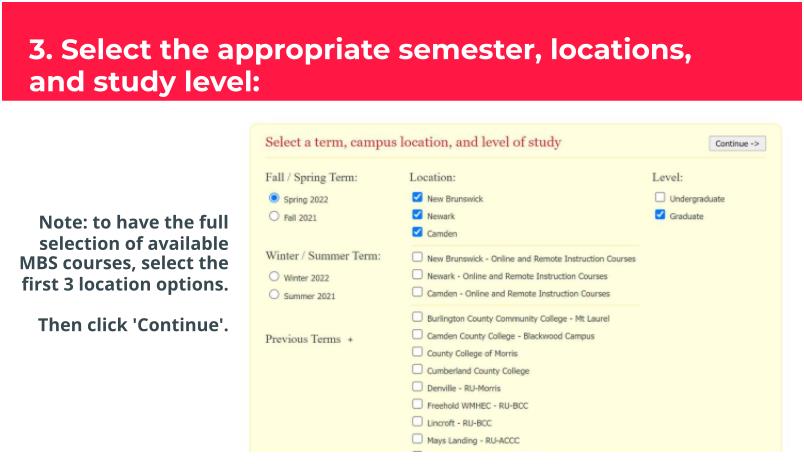Uncheck the Newark location checkbox
The height and width of the screenshot is (464, 804).
click(x=417, y=215)
